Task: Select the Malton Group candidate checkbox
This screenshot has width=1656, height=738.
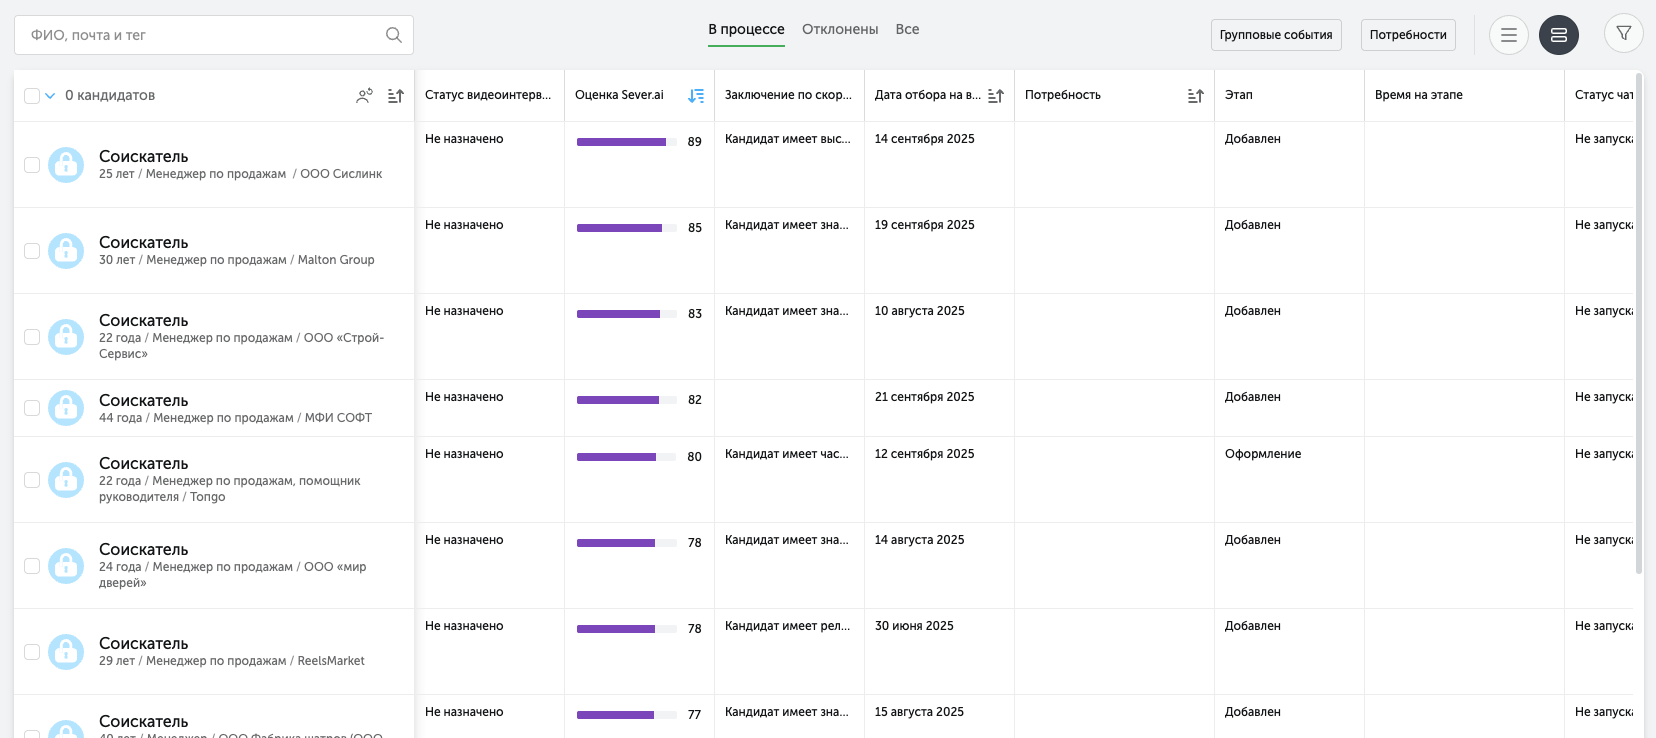Action: pos(32,251)
